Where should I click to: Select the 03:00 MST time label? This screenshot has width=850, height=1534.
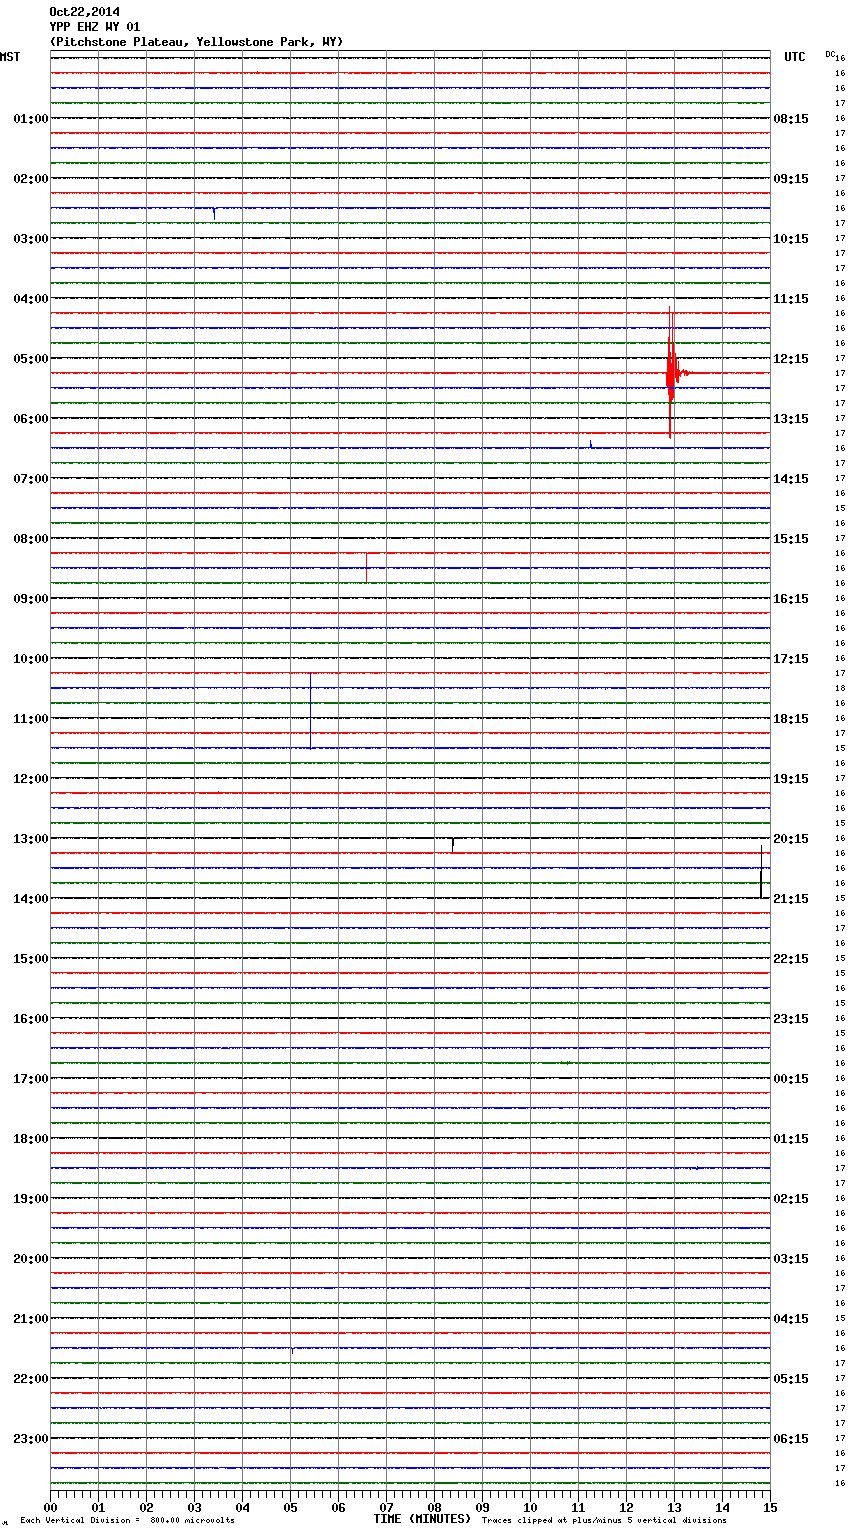click(x=31, y=239)
